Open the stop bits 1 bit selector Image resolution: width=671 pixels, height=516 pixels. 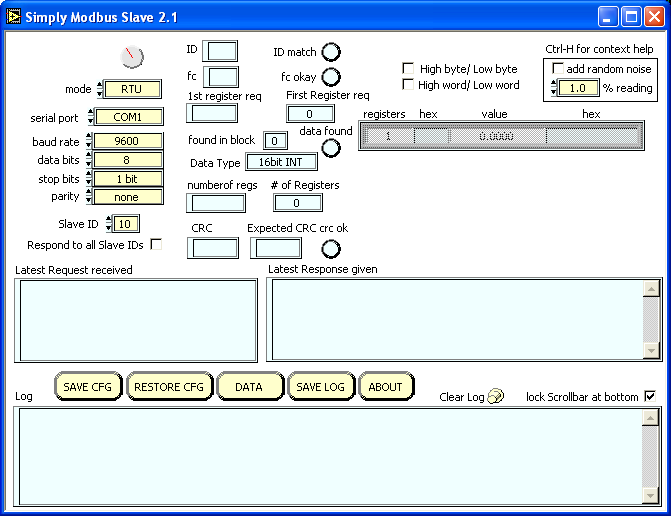(x=128, y=179)
